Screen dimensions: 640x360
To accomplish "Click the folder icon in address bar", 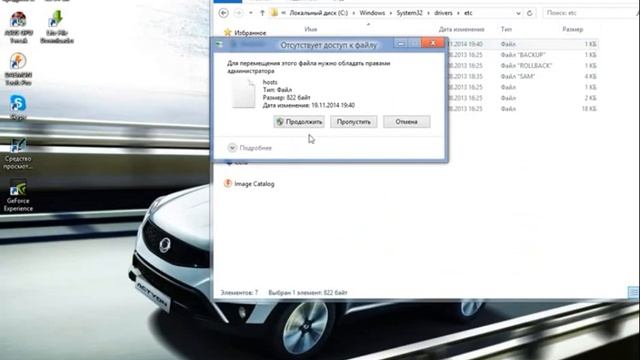I will point(275,13).
